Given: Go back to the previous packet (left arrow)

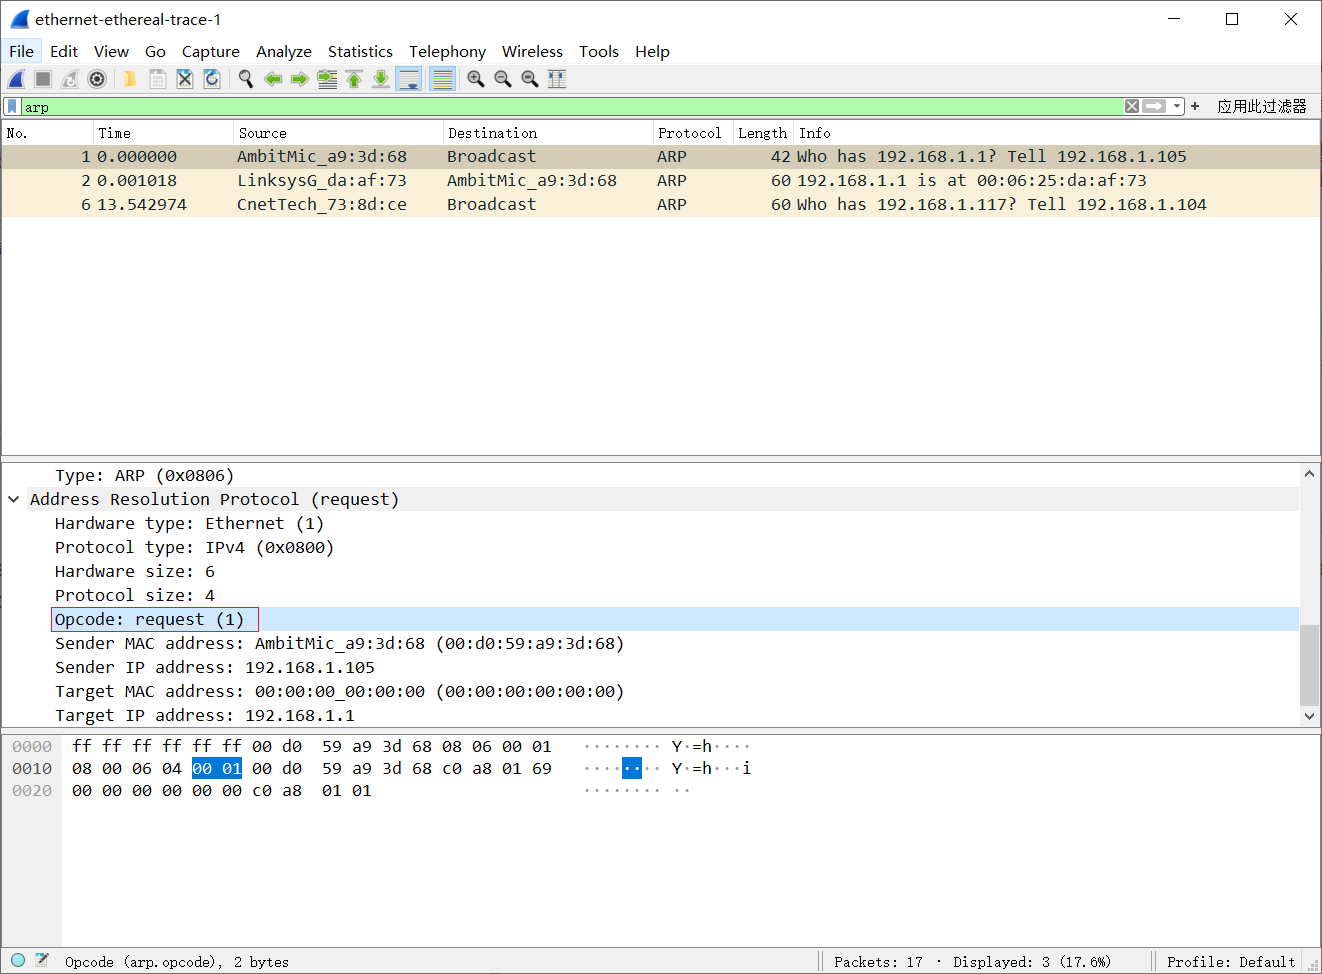Looking at the screenshot, I should tap(272, 79).
